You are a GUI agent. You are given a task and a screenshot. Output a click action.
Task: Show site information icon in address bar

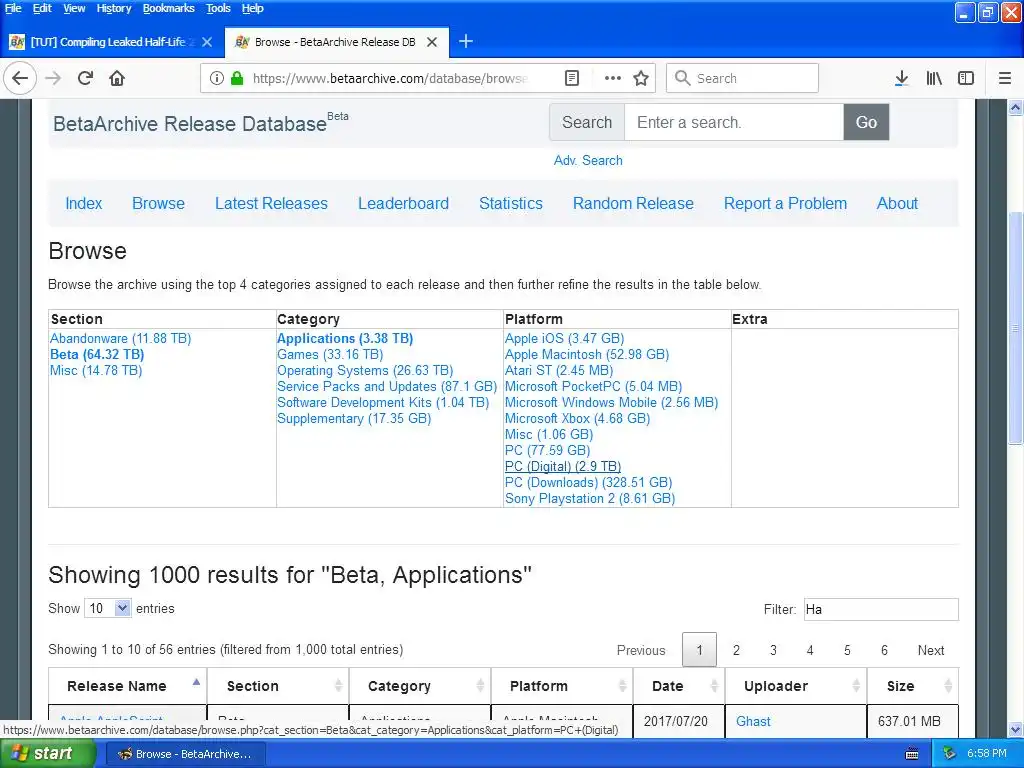[x=216, y=78]
